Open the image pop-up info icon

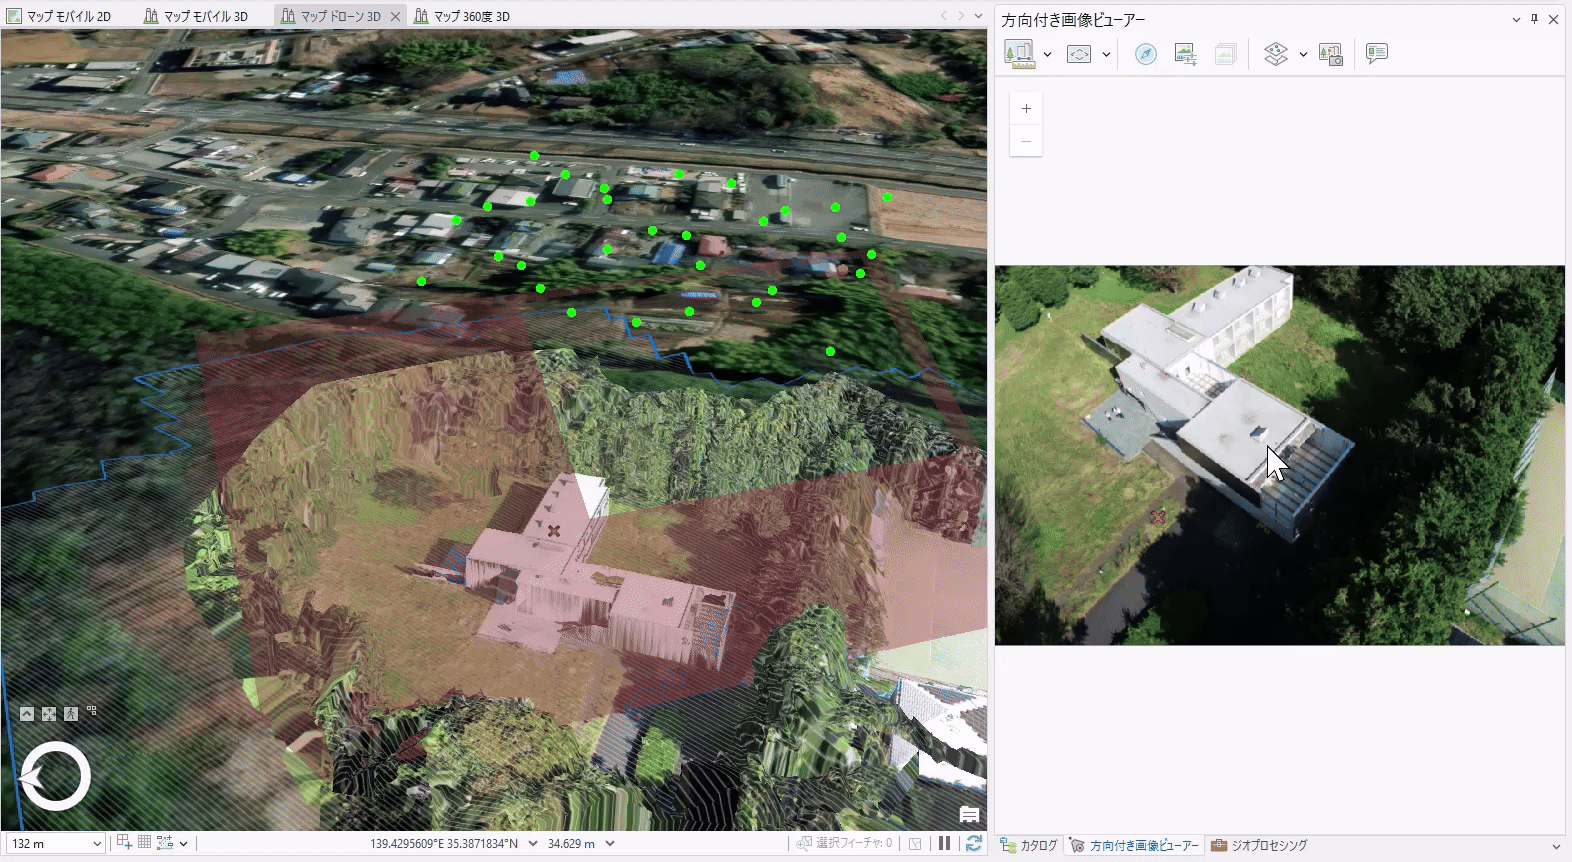coord(1377,54)
